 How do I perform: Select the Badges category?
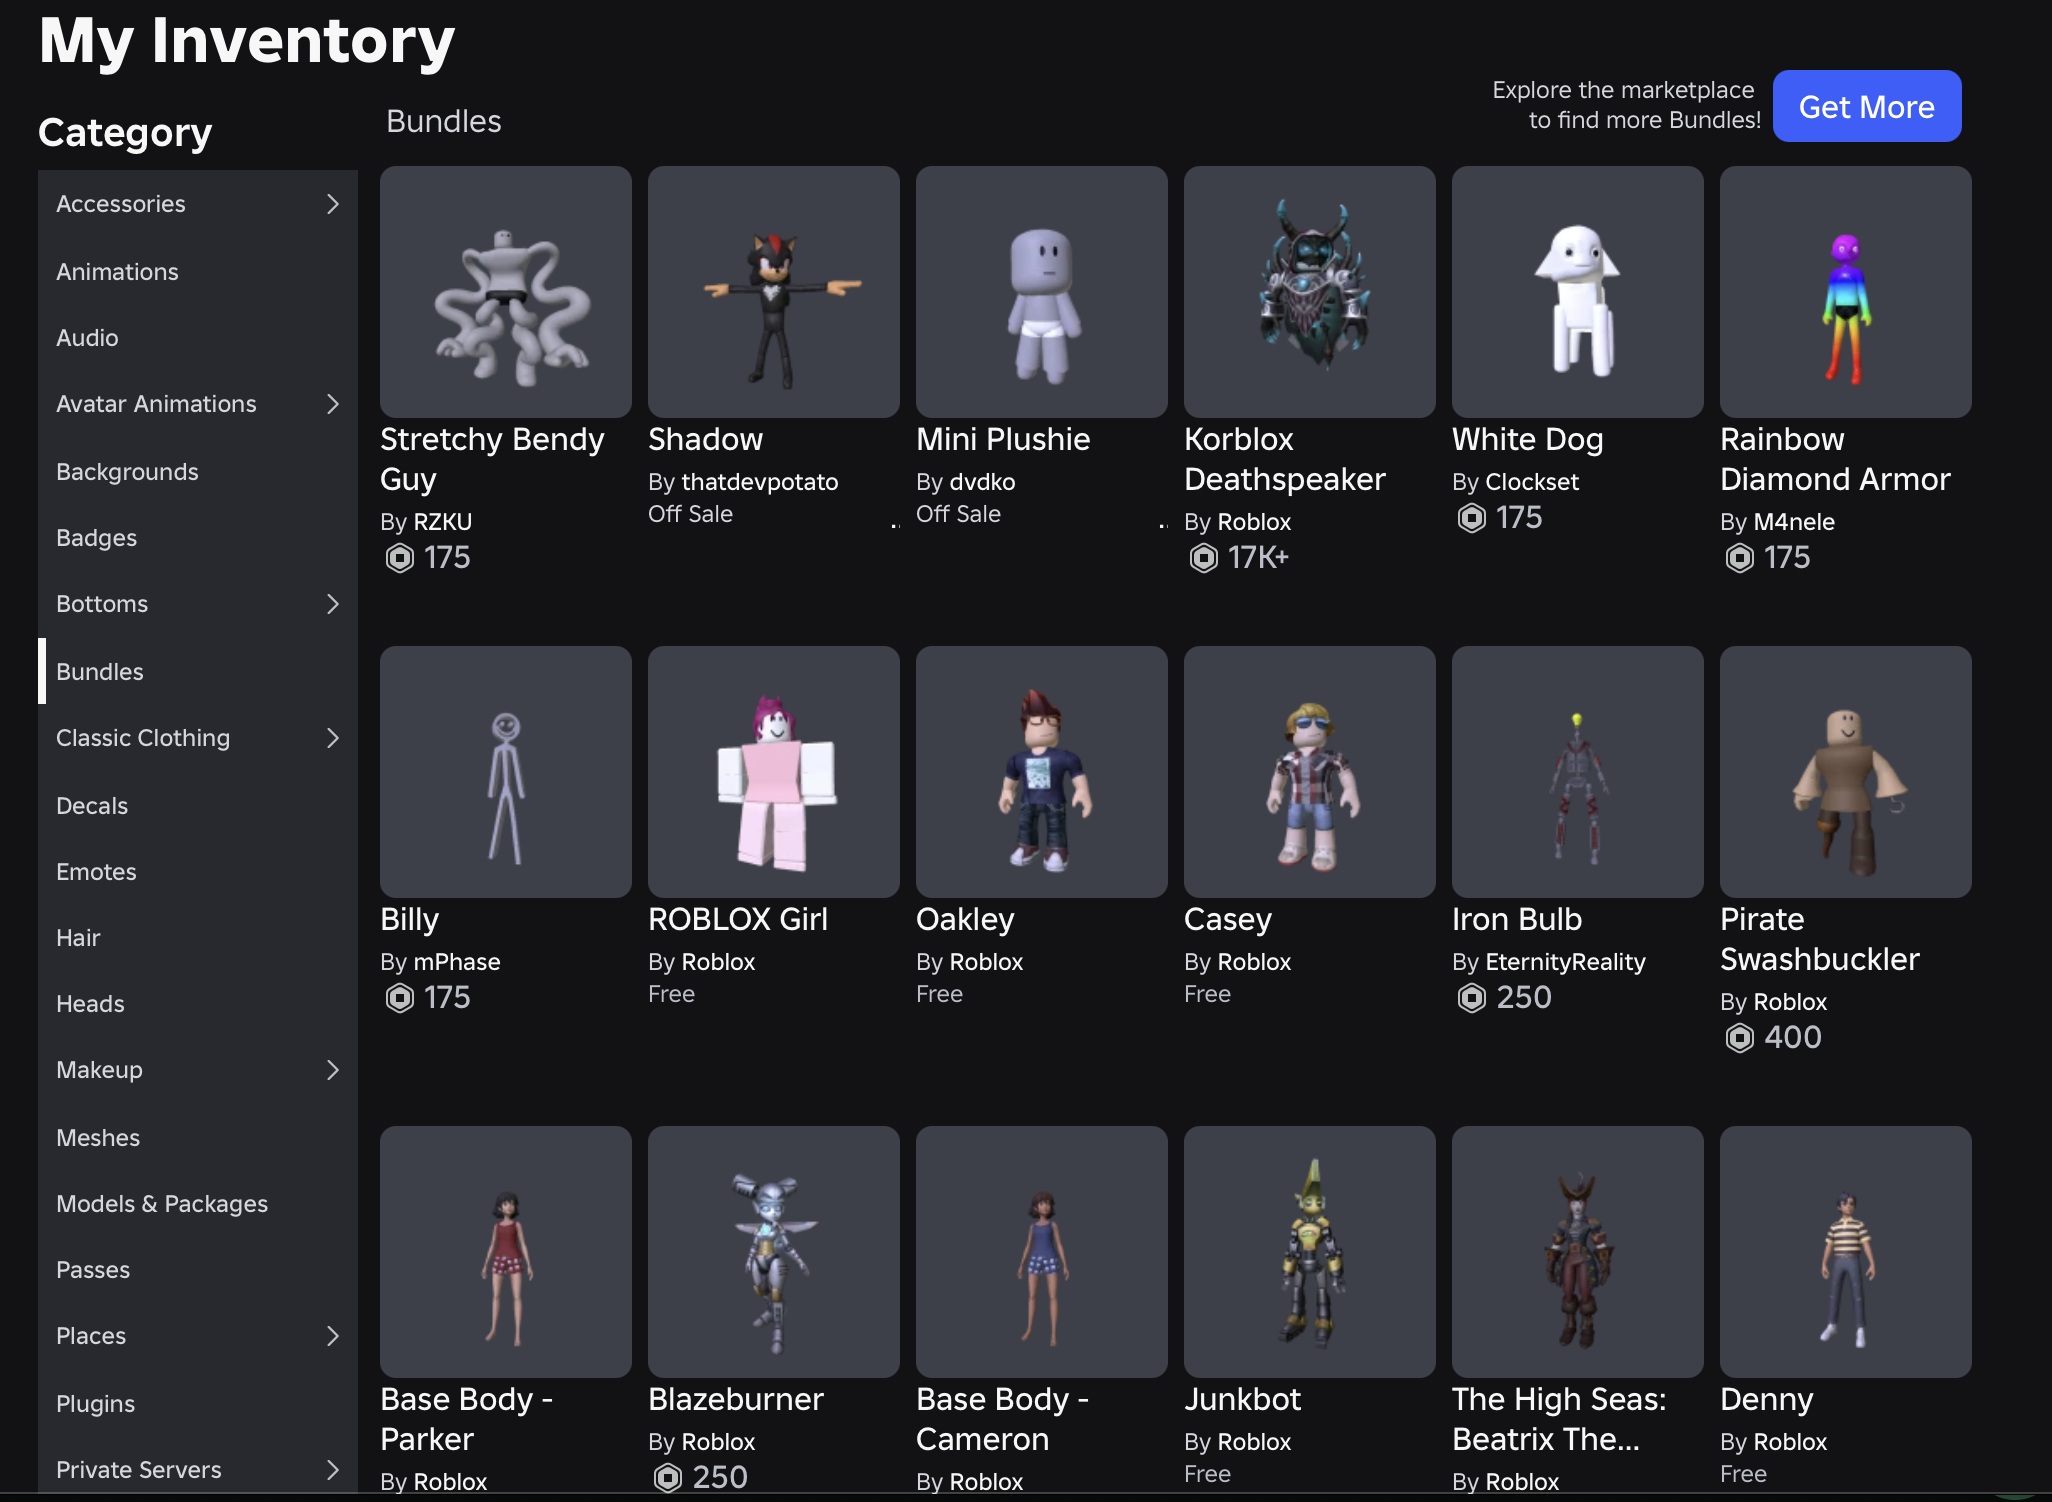point(198,538)
